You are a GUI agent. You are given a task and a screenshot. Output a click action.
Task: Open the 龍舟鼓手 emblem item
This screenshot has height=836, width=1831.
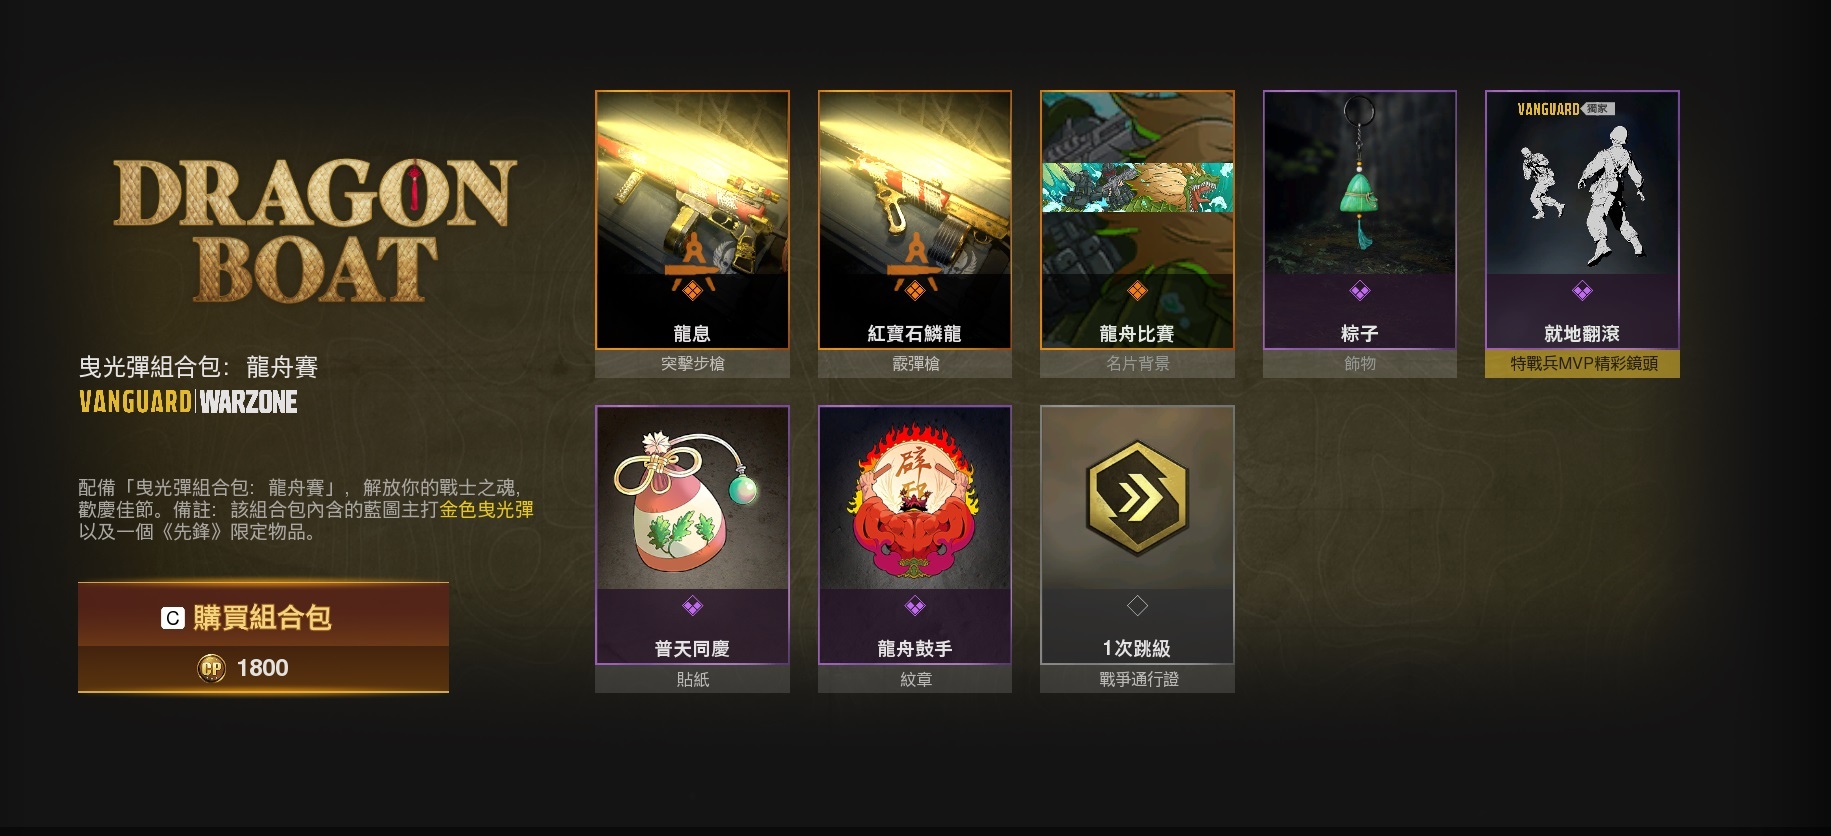915,549
